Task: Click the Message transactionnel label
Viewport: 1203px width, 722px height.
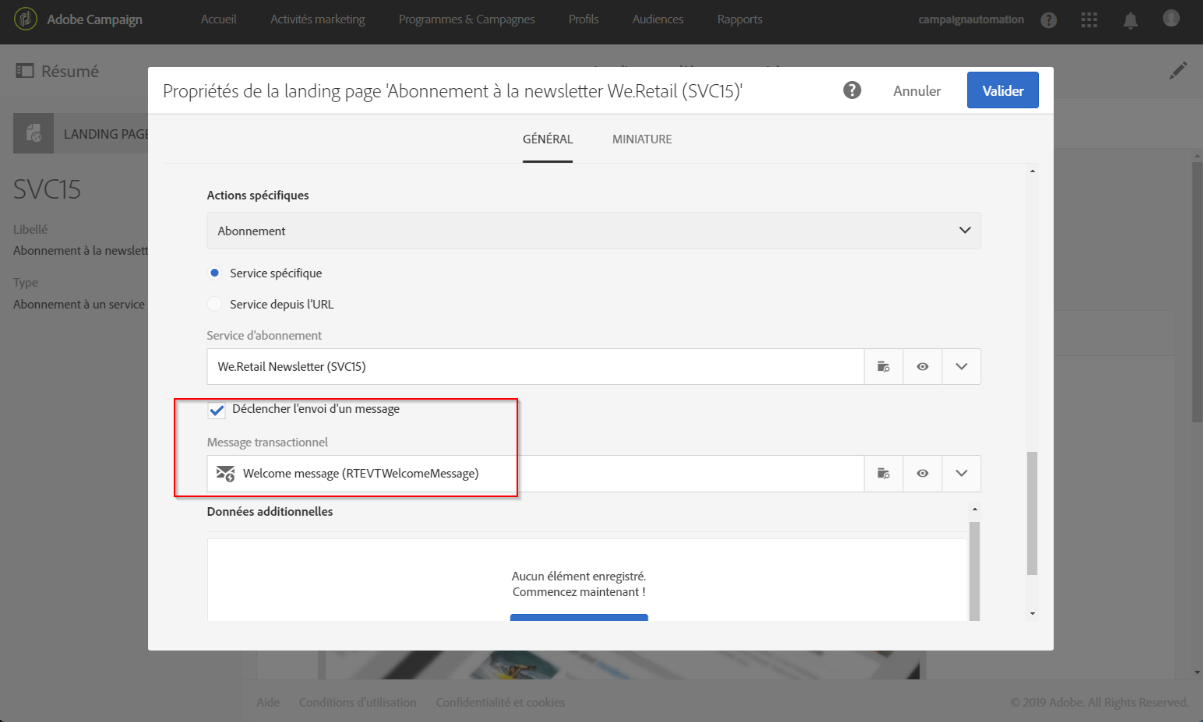Action: (x=267, y=442)
